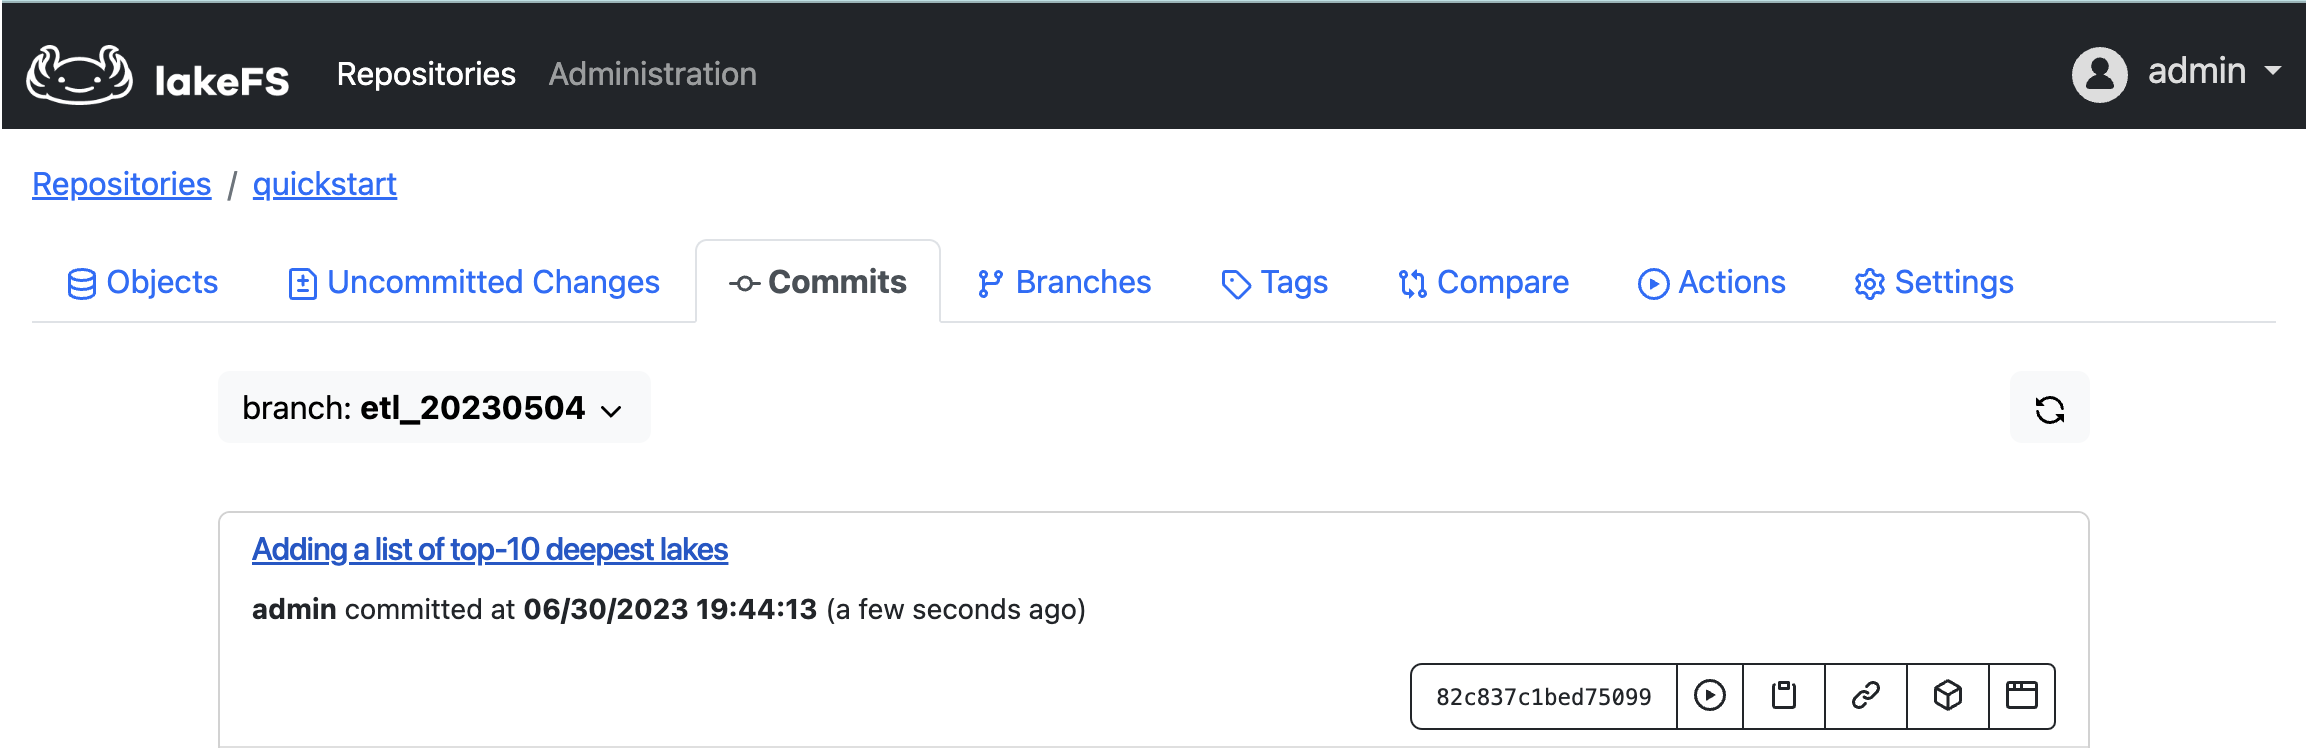Open the commit titled Adding a list of top-10 deepest lakes
2306x748 pixels.
[x=488, y=549]
